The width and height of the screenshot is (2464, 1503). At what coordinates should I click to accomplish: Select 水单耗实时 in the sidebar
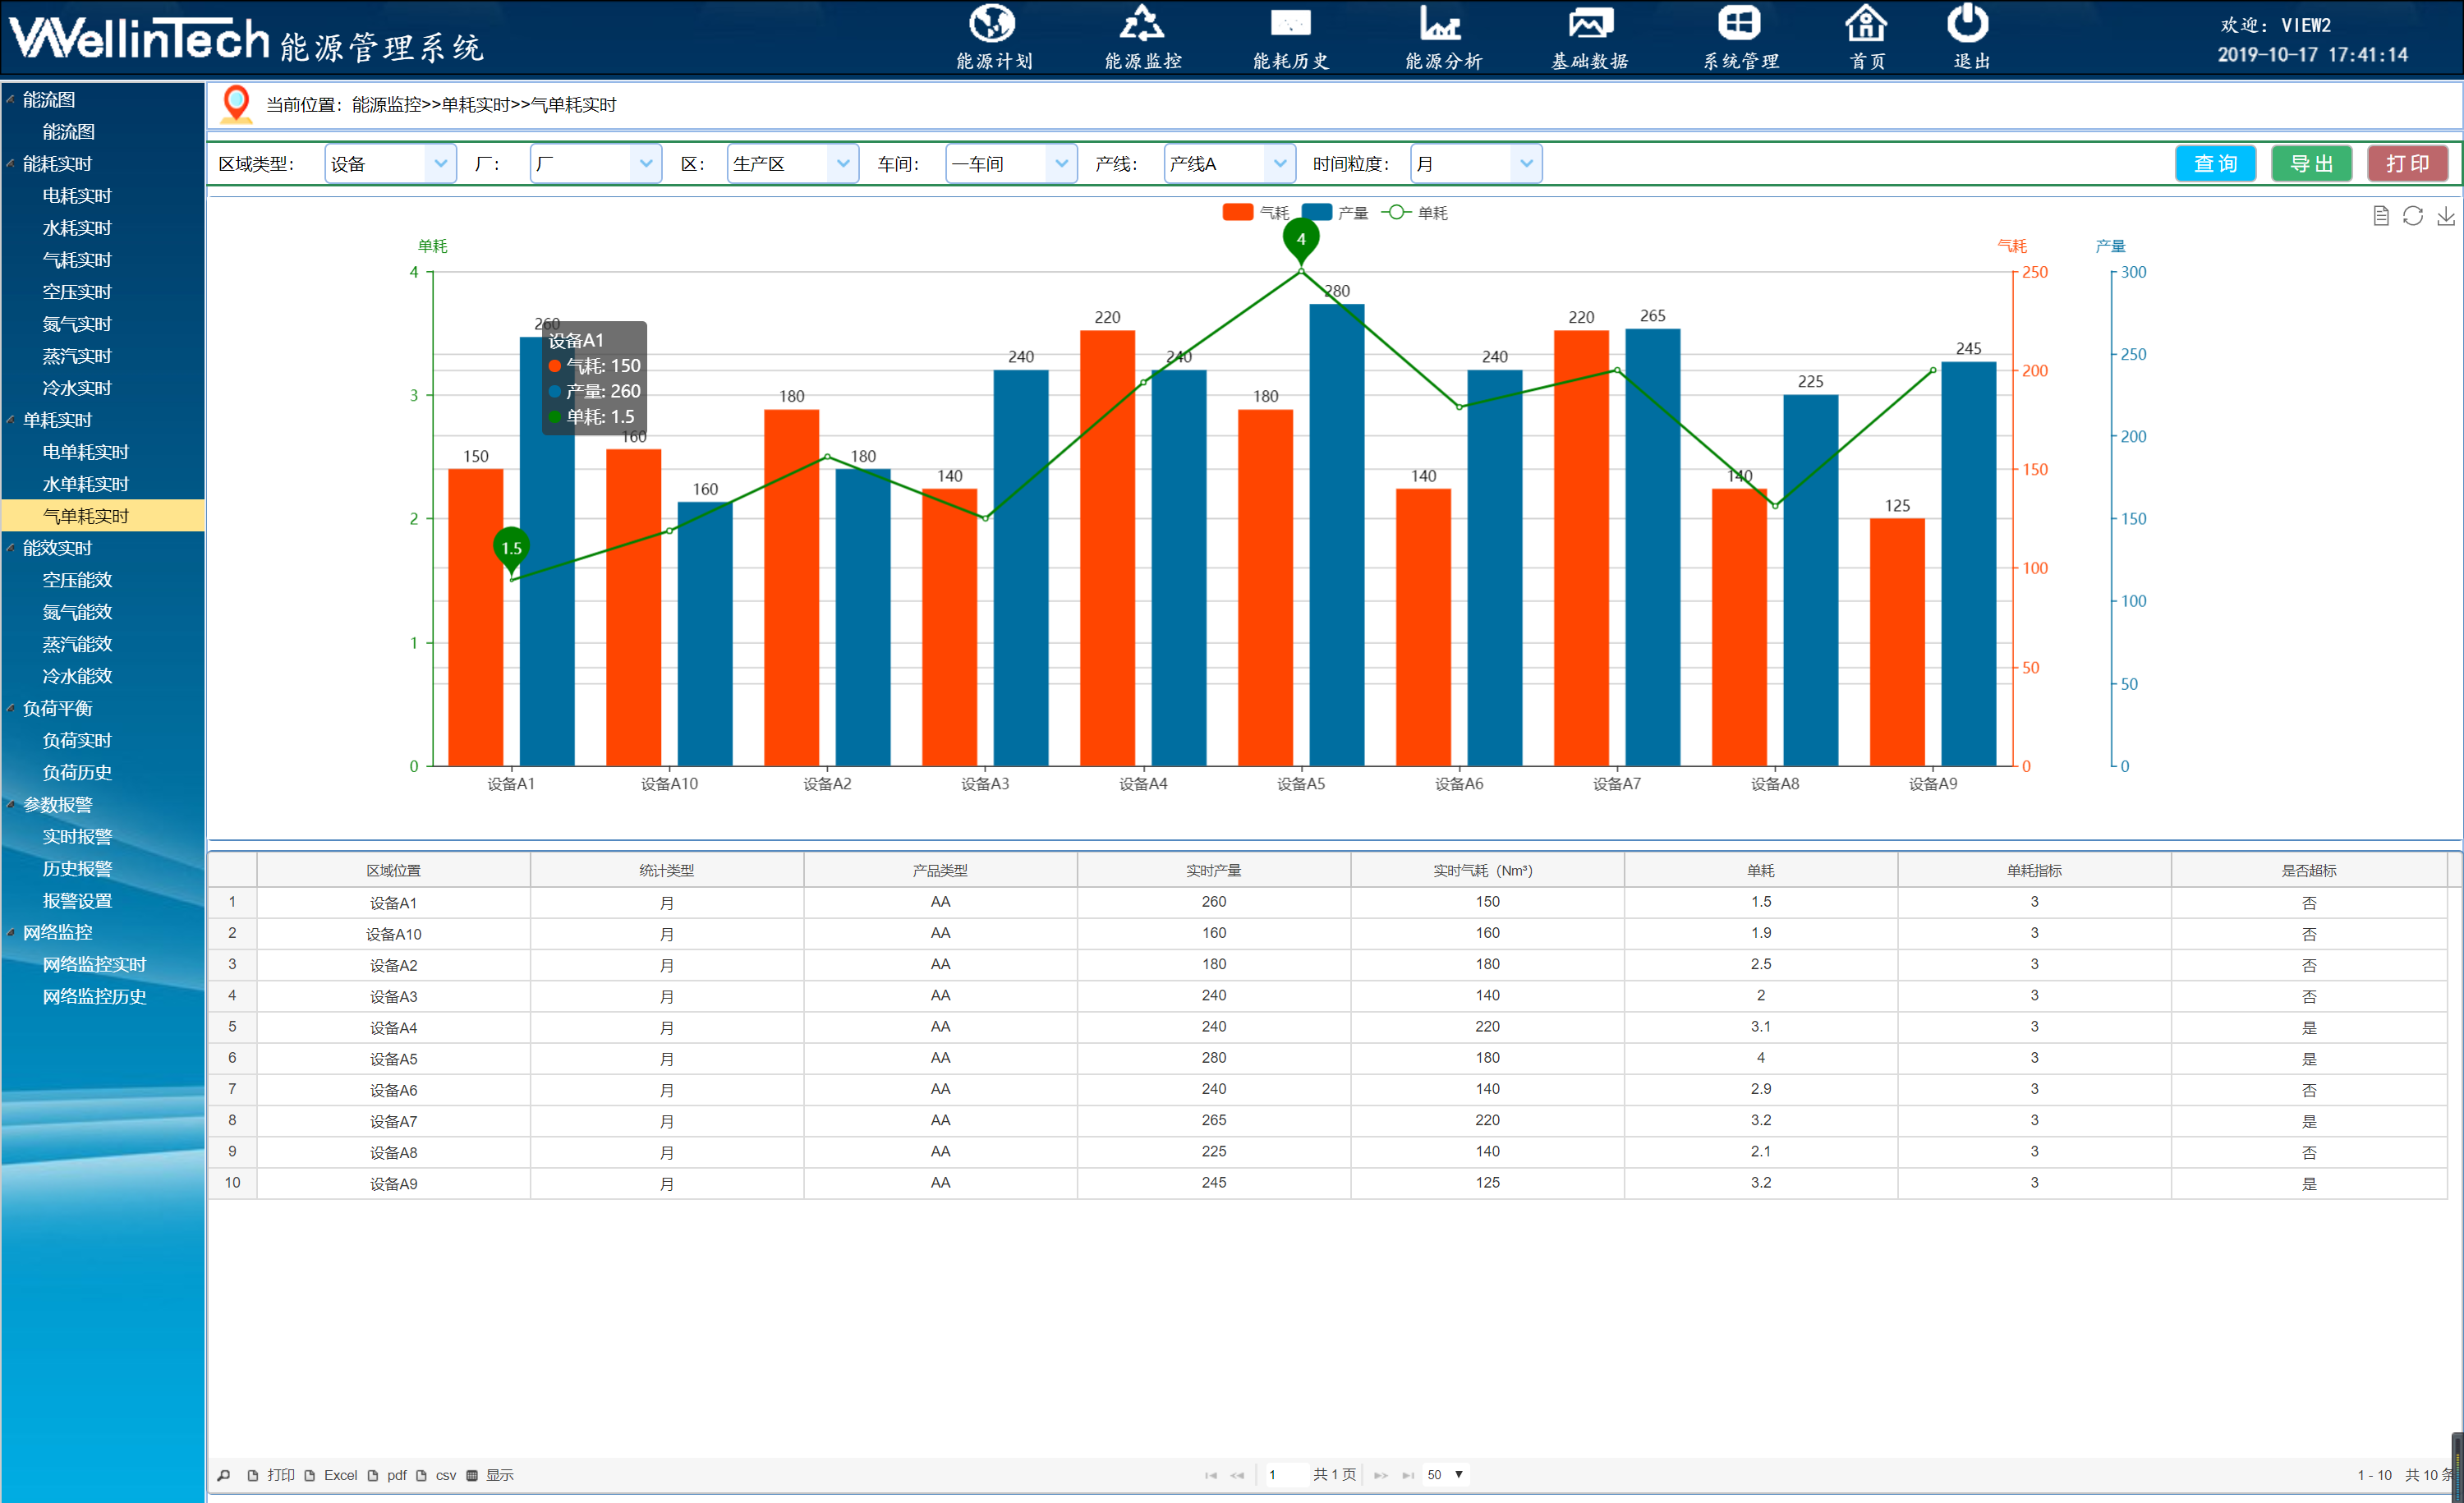pos(86,484)
